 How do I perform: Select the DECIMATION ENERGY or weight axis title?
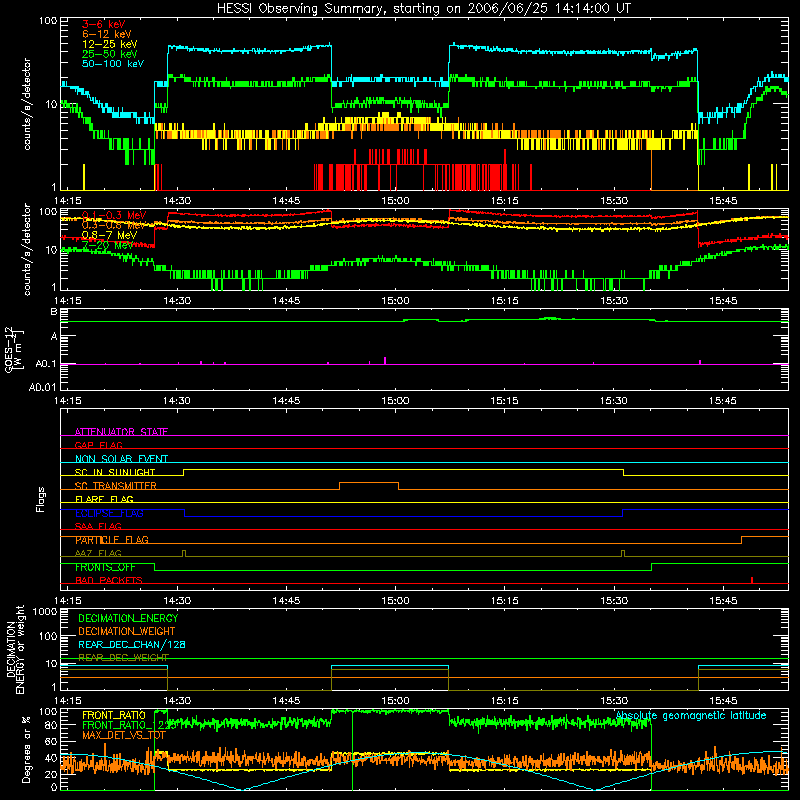click(15, 649)
